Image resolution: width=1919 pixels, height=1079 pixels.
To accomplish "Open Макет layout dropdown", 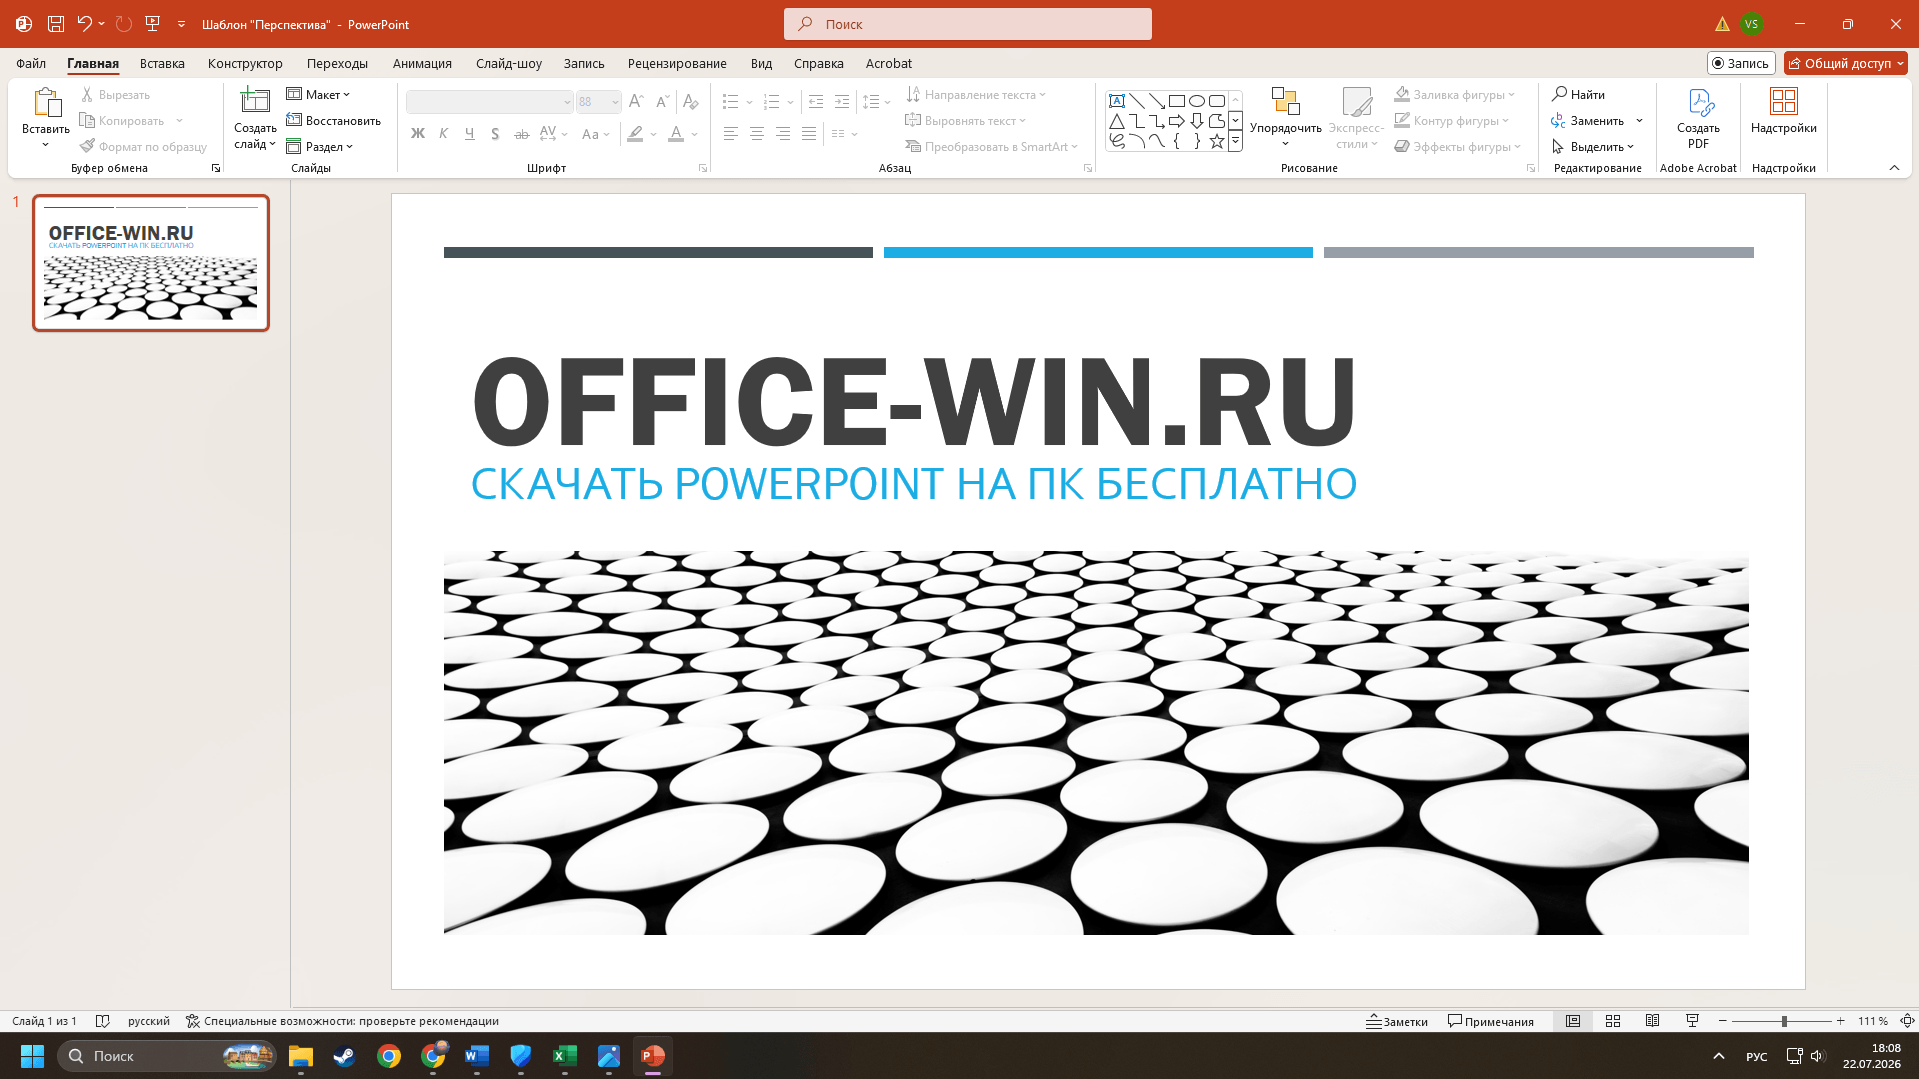I will click(319, 95).
